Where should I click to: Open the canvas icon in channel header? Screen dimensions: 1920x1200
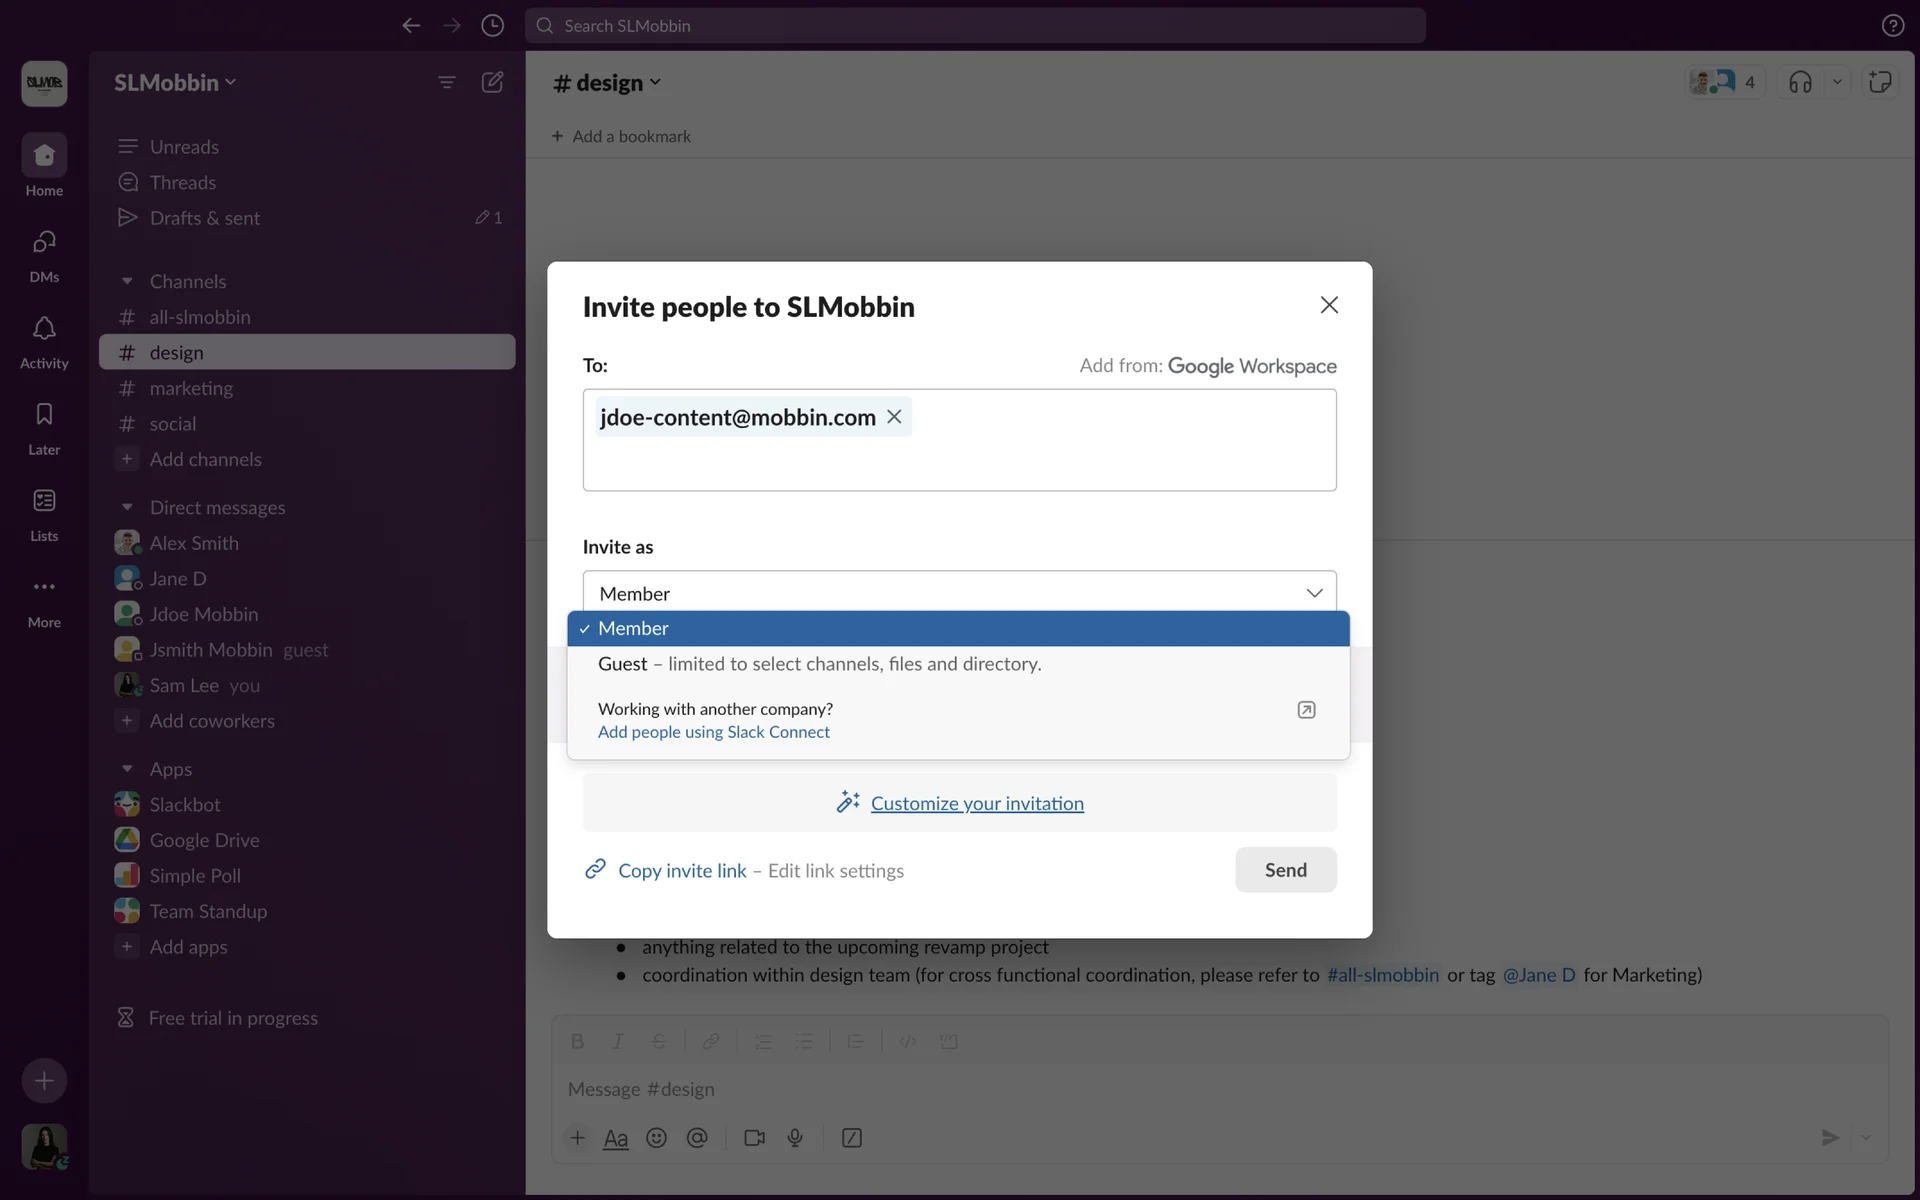[1880, 82]
